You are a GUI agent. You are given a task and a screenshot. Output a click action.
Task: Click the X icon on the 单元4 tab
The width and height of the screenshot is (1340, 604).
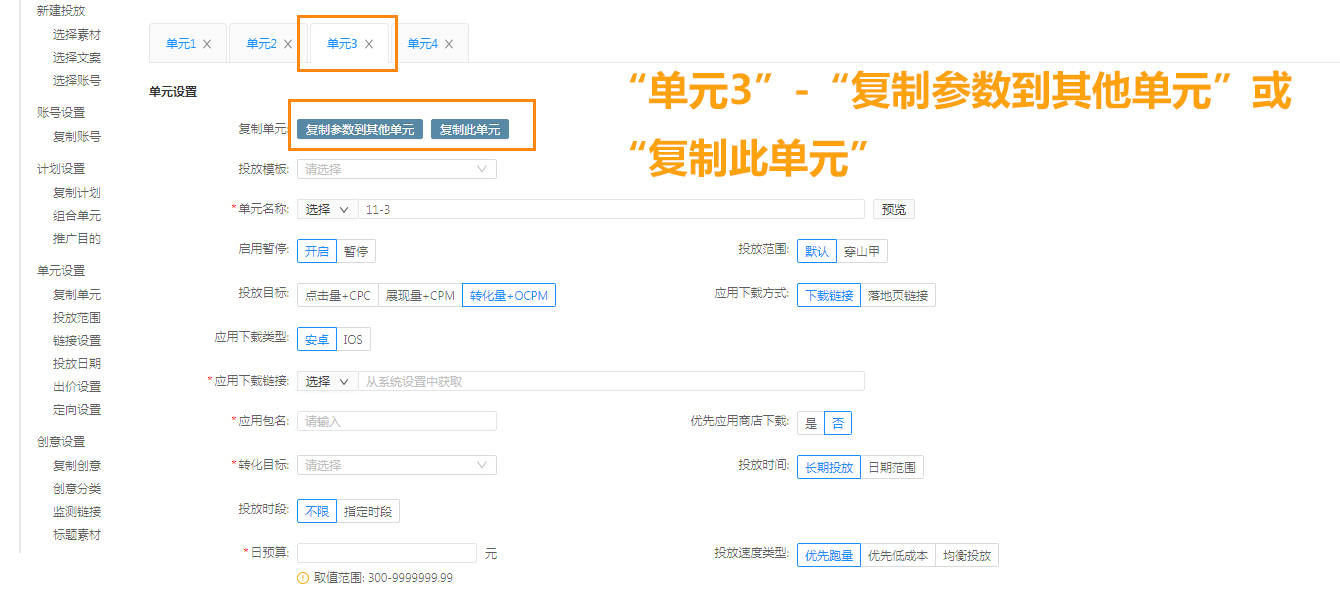pyautogui.click(x=449, y=44)
